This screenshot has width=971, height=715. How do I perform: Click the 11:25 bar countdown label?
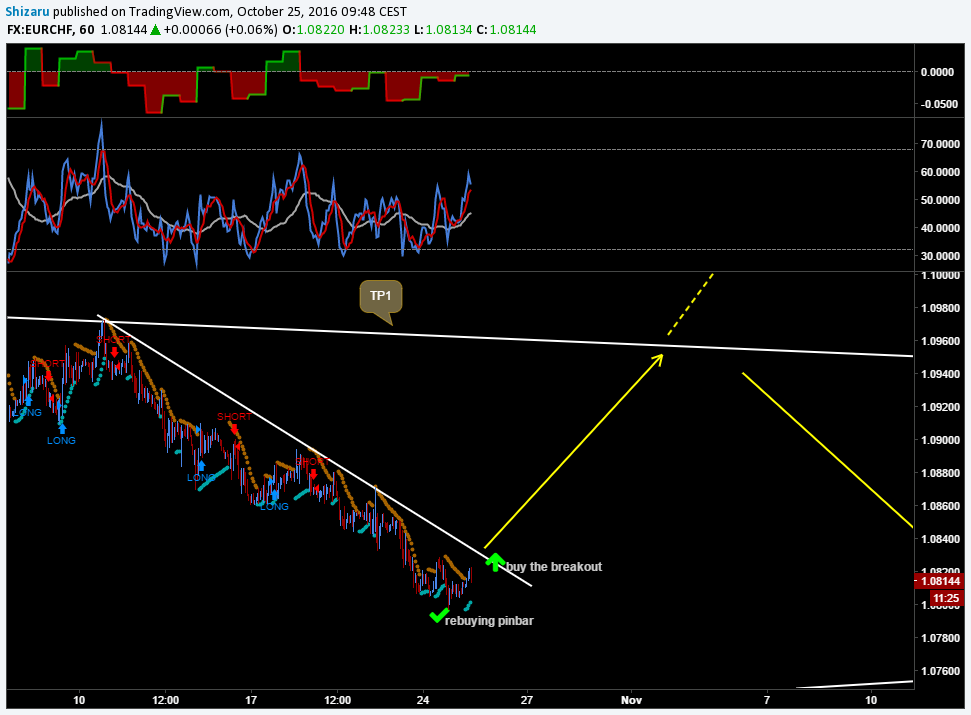point(946,598)
